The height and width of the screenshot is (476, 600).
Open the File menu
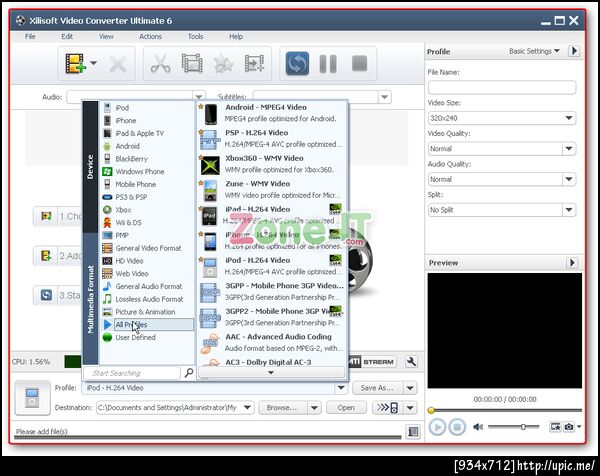(x=30, y=36)
